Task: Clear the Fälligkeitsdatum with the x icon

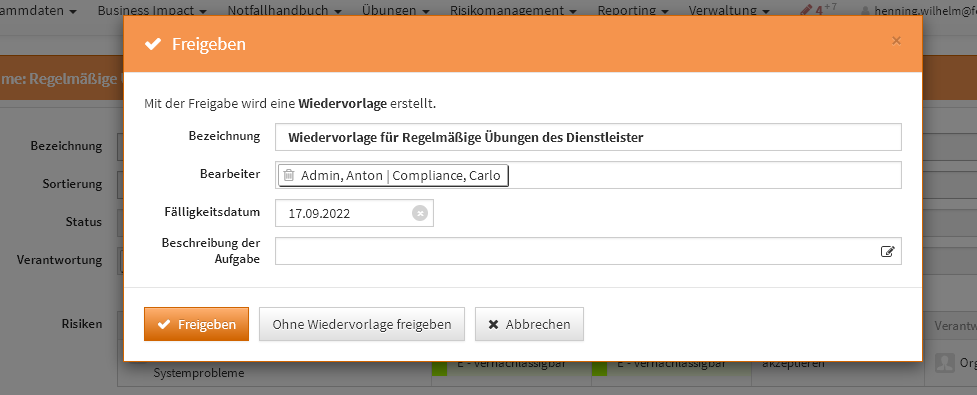Action: (x=420, y=213)
